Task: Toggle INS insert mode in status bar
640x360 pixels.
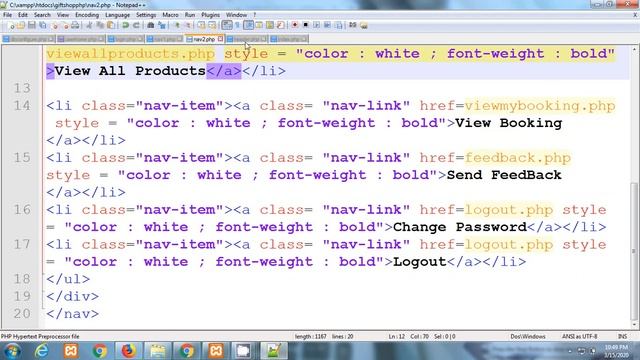Action: [x=622, y=337]
